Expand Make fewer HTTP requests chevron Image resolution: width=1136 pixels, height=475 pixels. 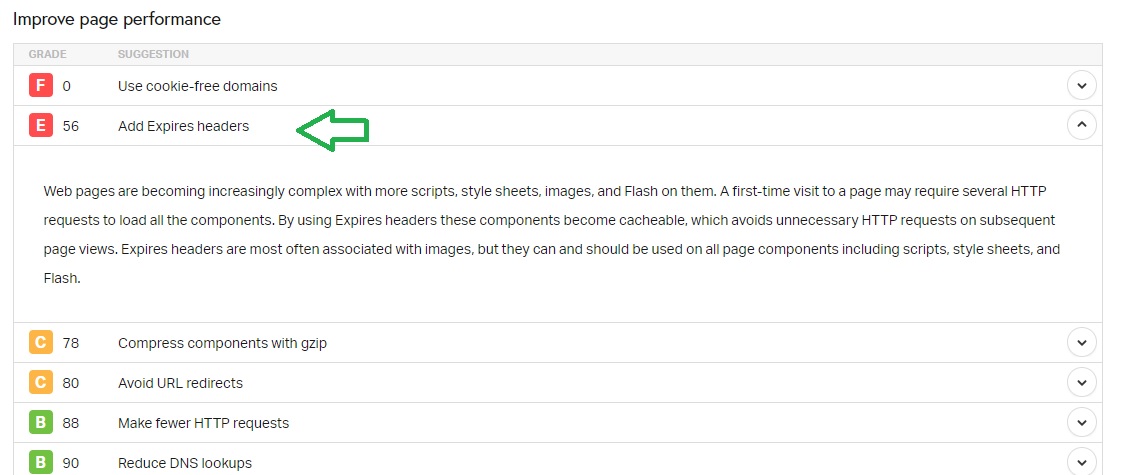1082,422
